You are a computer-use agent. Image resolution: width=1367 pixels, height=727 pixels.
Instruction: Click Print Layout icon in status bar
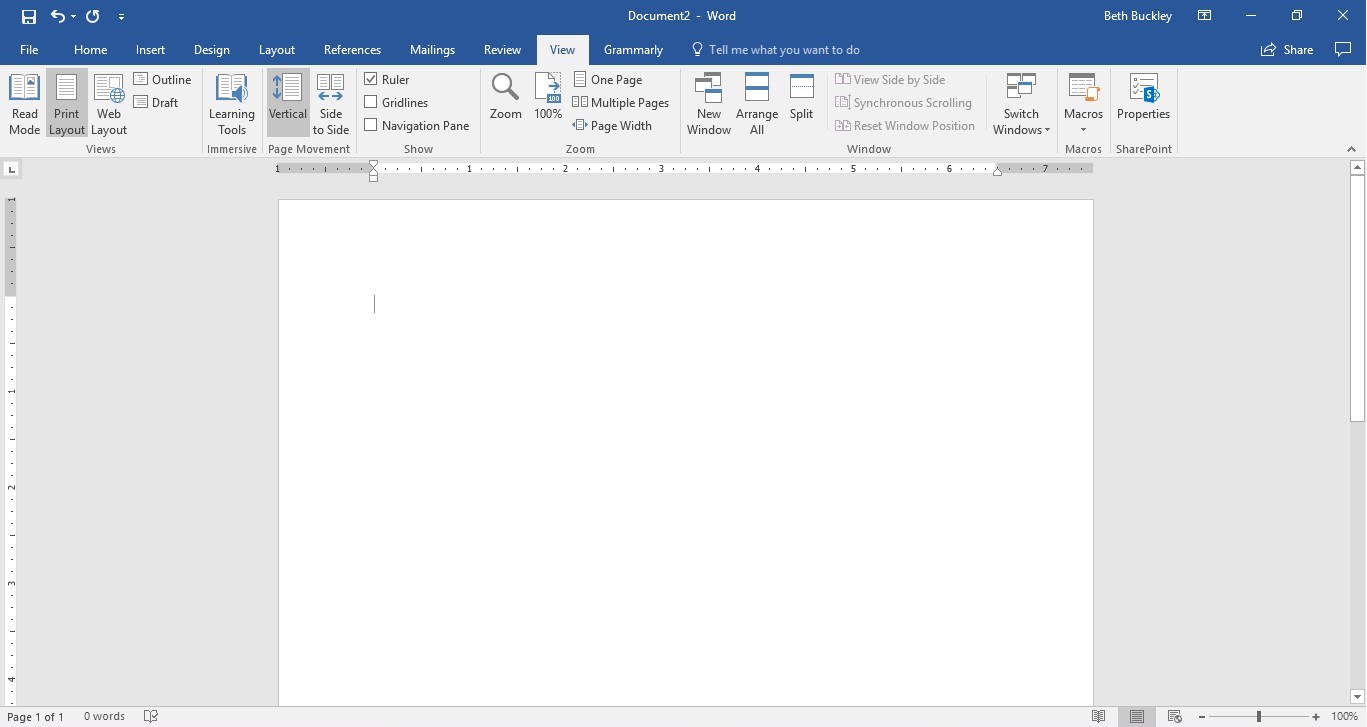(x=1137, y=716)
